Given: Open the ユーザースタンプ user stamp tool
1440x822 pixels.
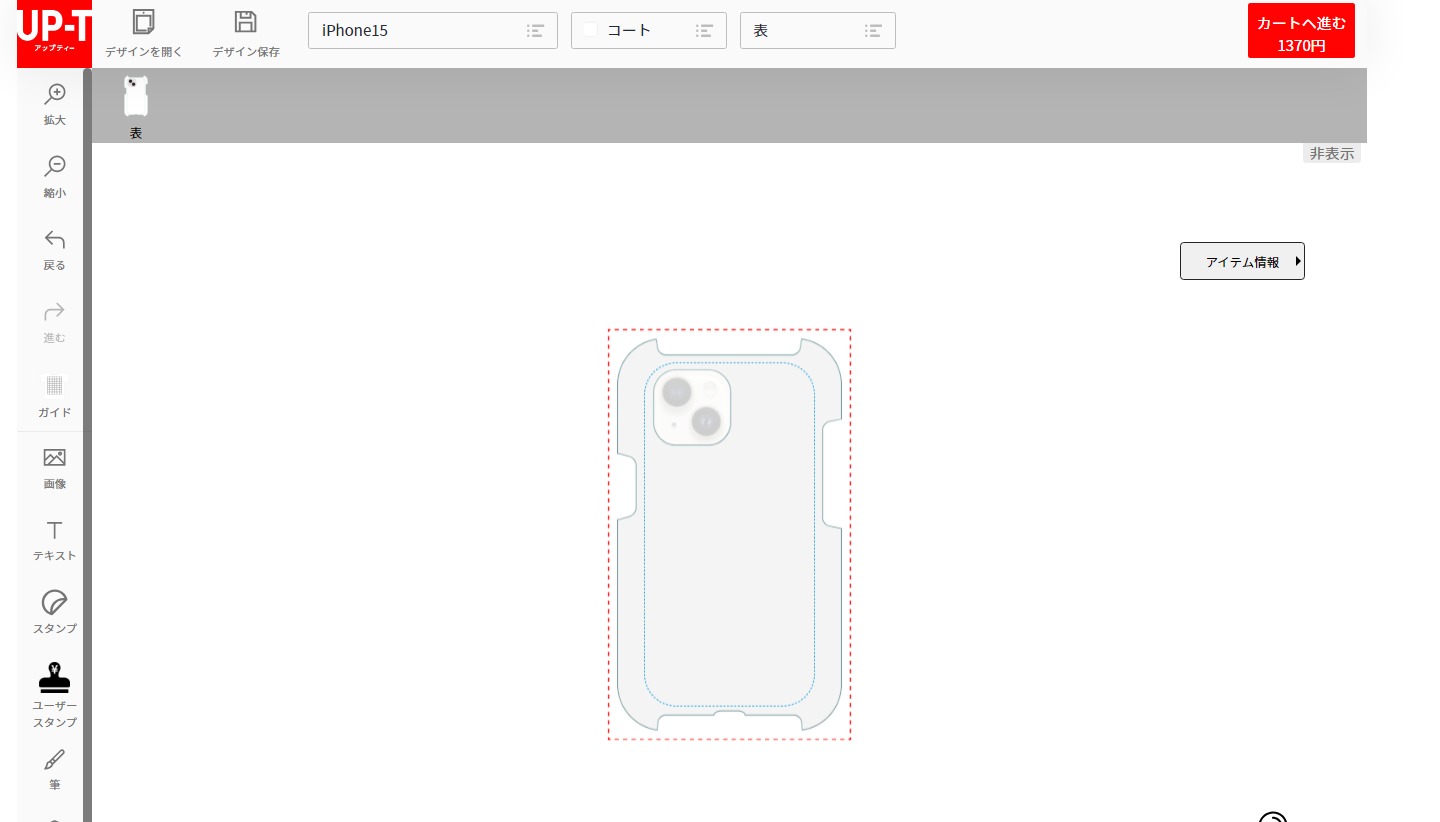Looking at the screenshot, I should tap(55, 678).
